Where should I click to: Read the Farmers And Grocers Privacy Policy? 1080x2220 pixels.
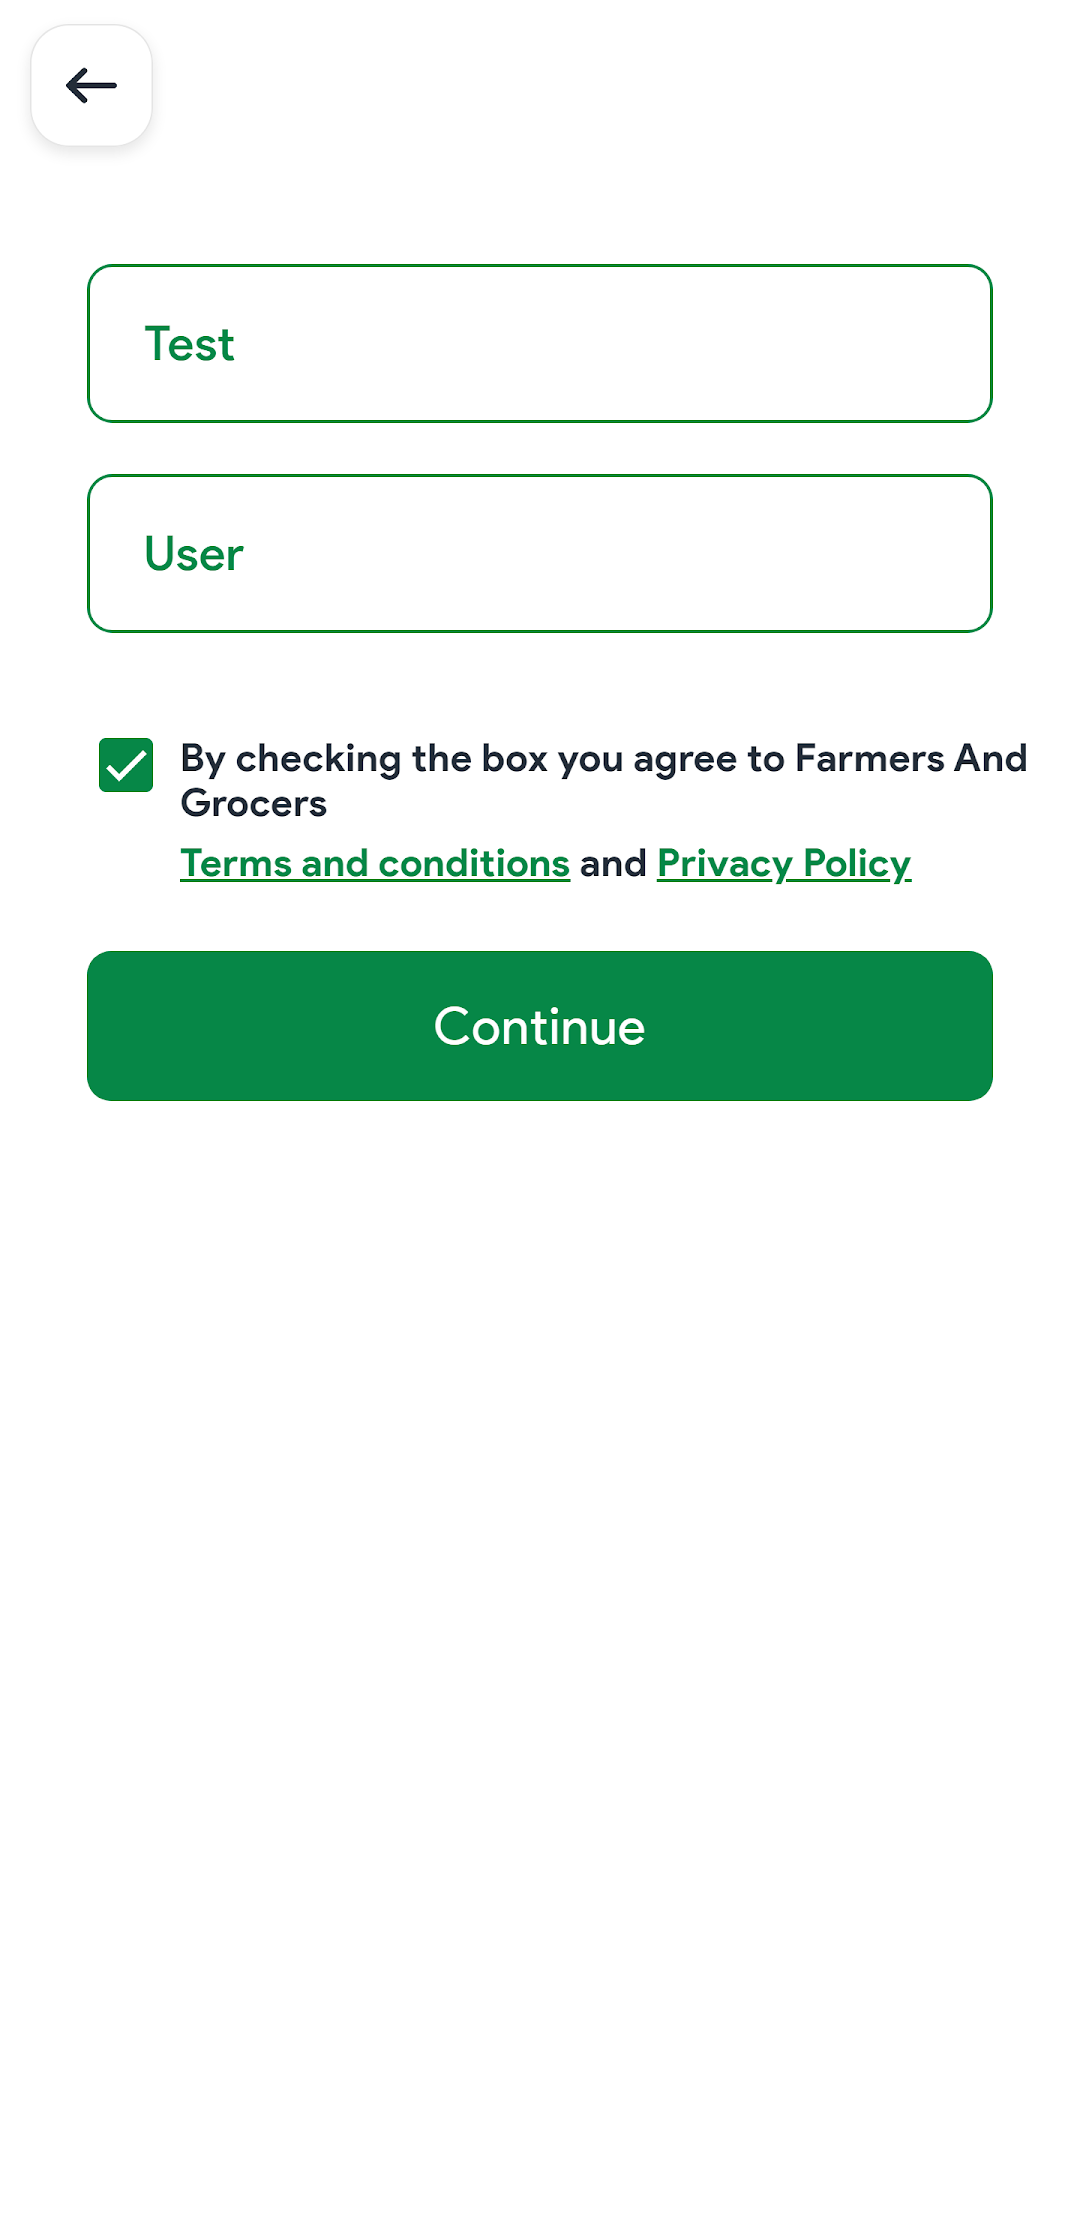click(784, 863)
